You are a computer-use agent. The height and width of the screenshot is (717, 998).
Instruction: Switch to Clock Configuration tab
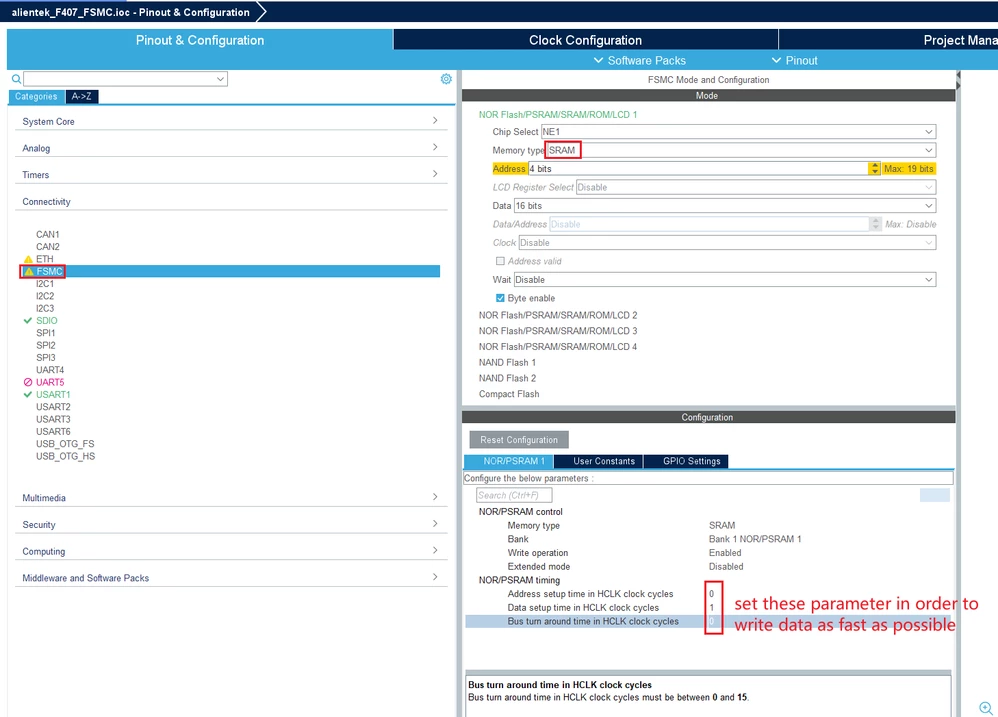[586, 40]
